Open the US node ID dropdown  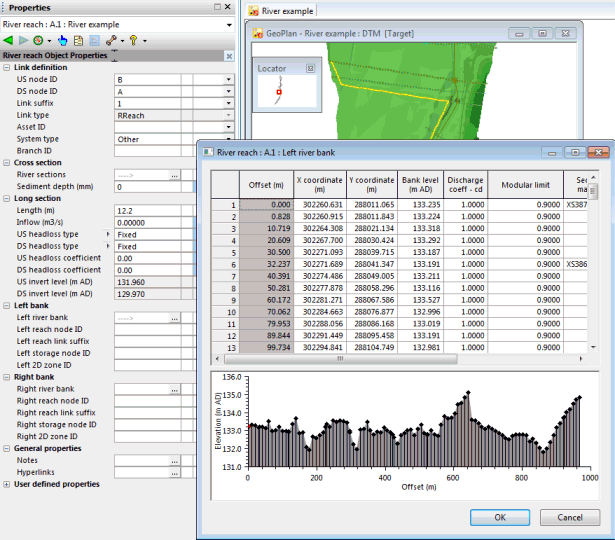229,78
